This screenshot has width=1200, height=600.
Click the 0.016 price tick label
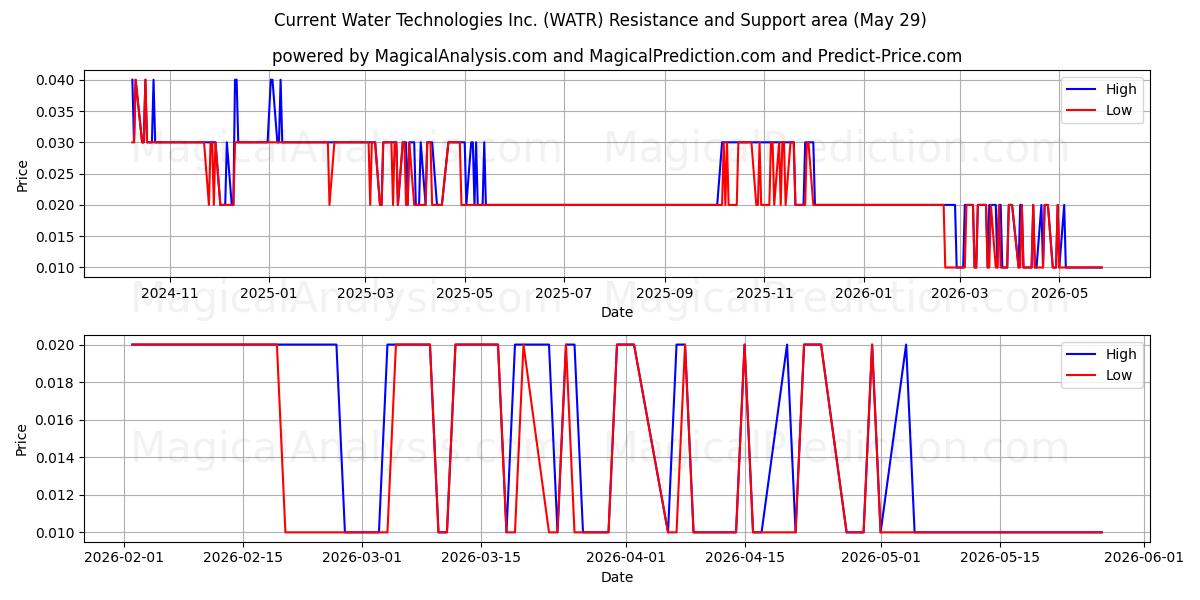(x=56, y=420)
